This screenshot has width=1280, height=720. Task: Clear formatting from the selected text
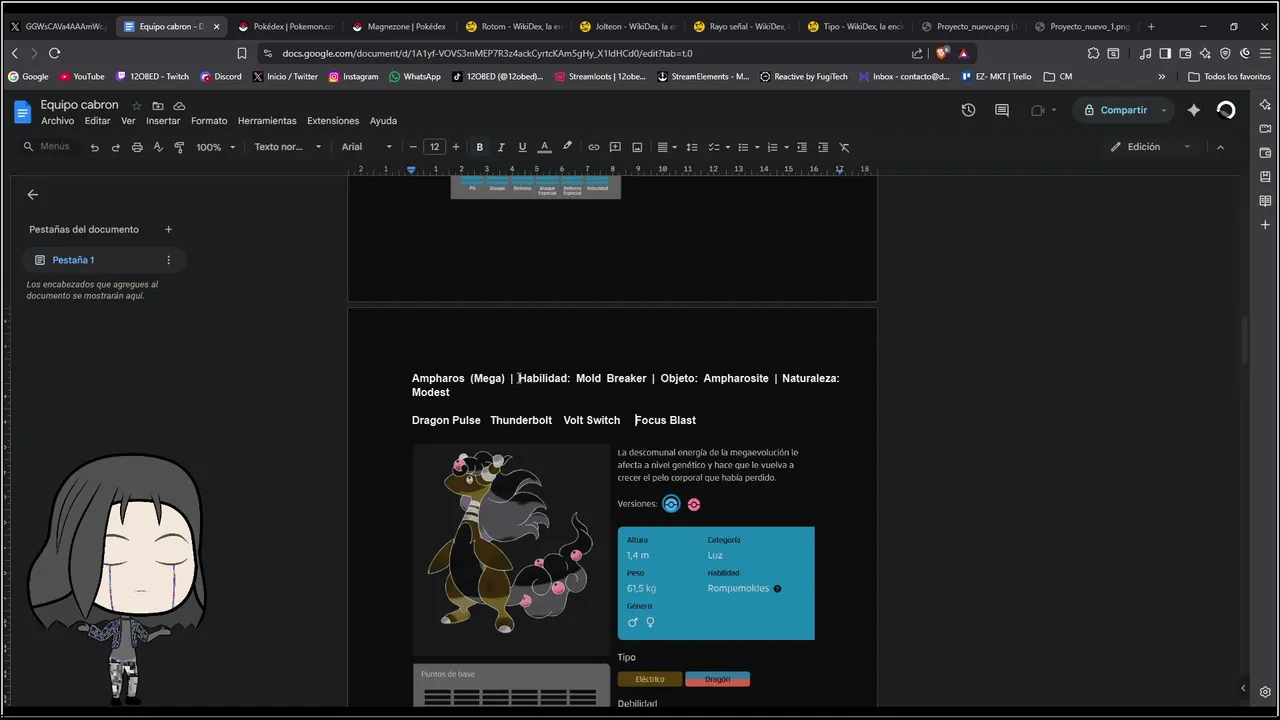coord(844,147)
